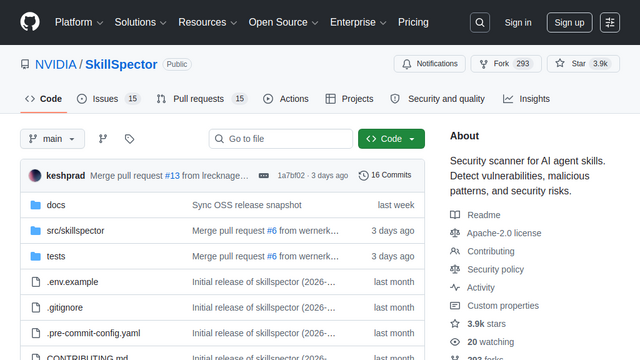Open the Insights tab
Image resolution: width=640 pixels, height=360 pixels.
526,99
